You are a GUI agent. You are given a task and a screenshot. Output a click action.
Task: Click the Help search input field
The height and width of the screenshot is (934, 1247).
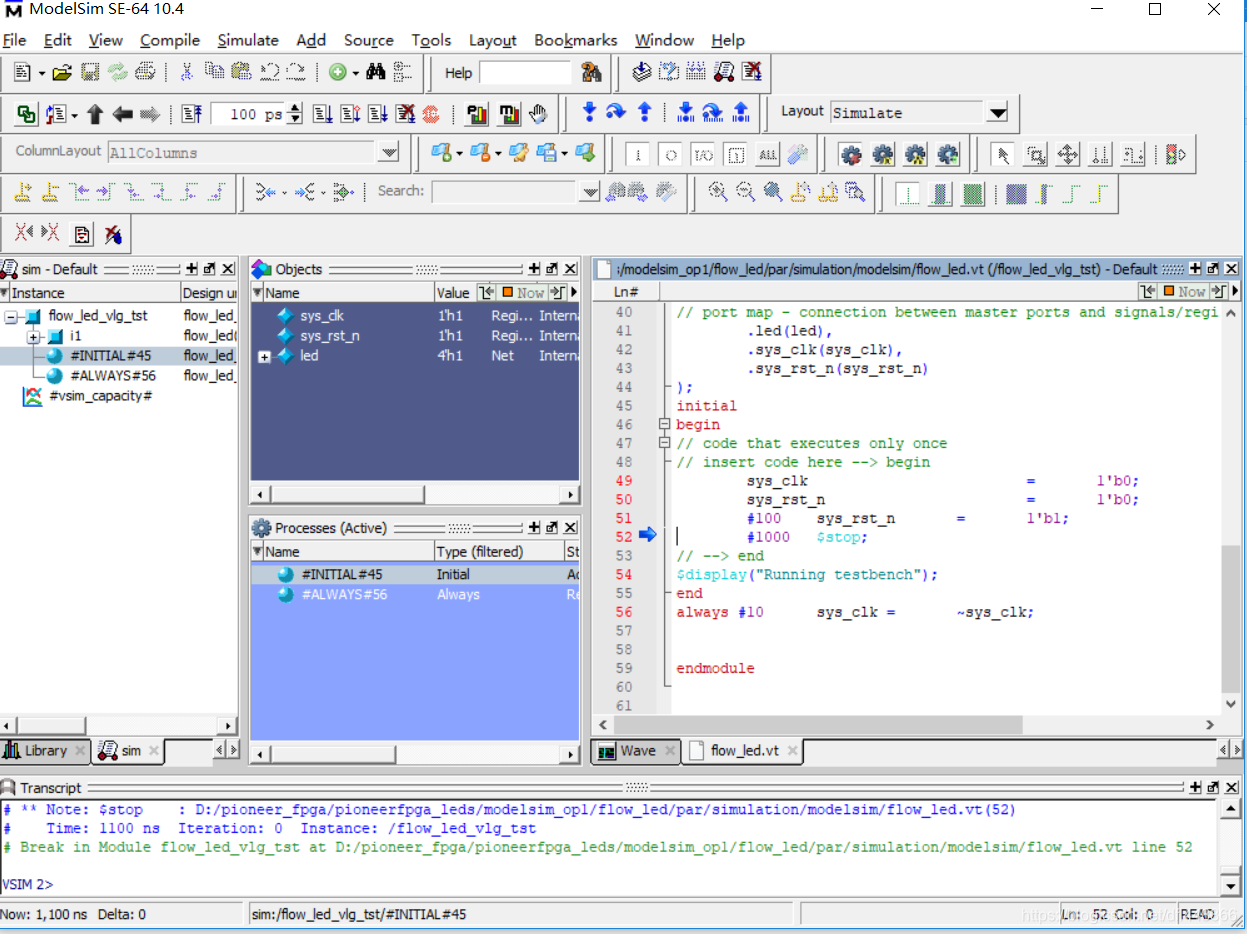point(525,73)
